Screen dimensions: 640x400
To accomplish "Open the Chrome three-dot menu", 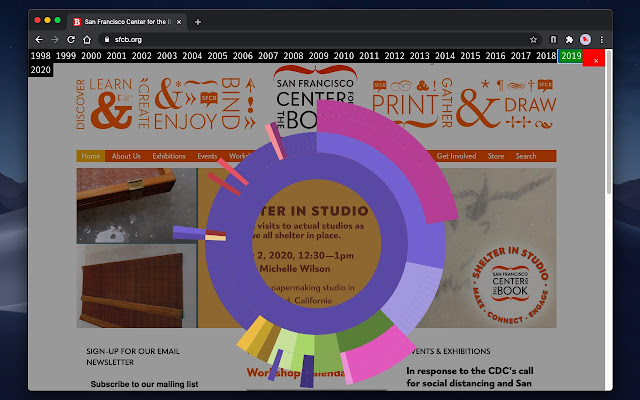I will (x=601, y=39).
